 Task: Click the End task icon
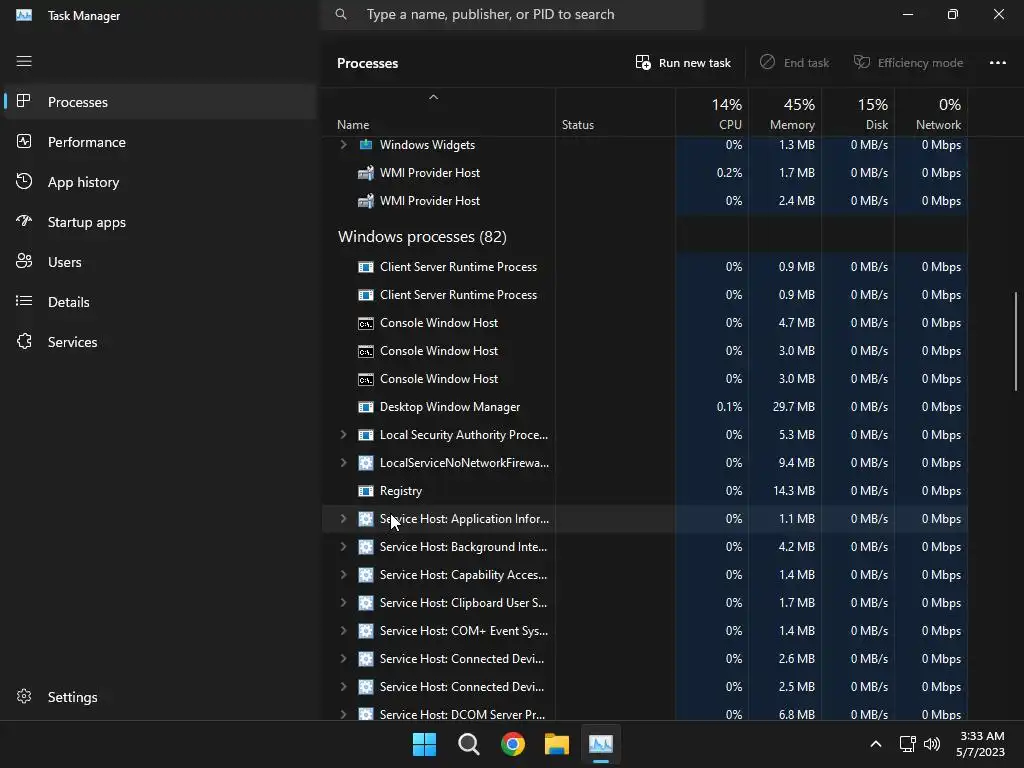767,62
